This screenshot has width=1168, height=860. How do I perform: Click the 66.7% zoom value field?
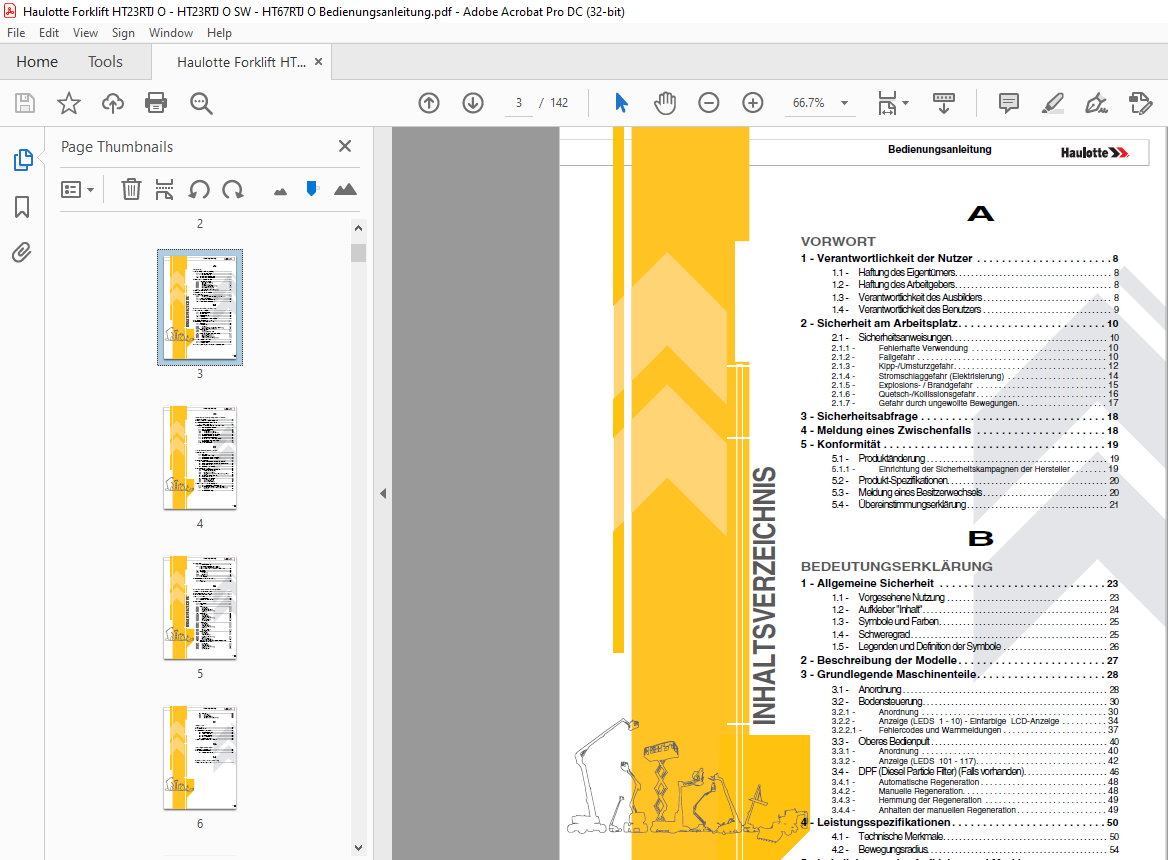(808, 103)
